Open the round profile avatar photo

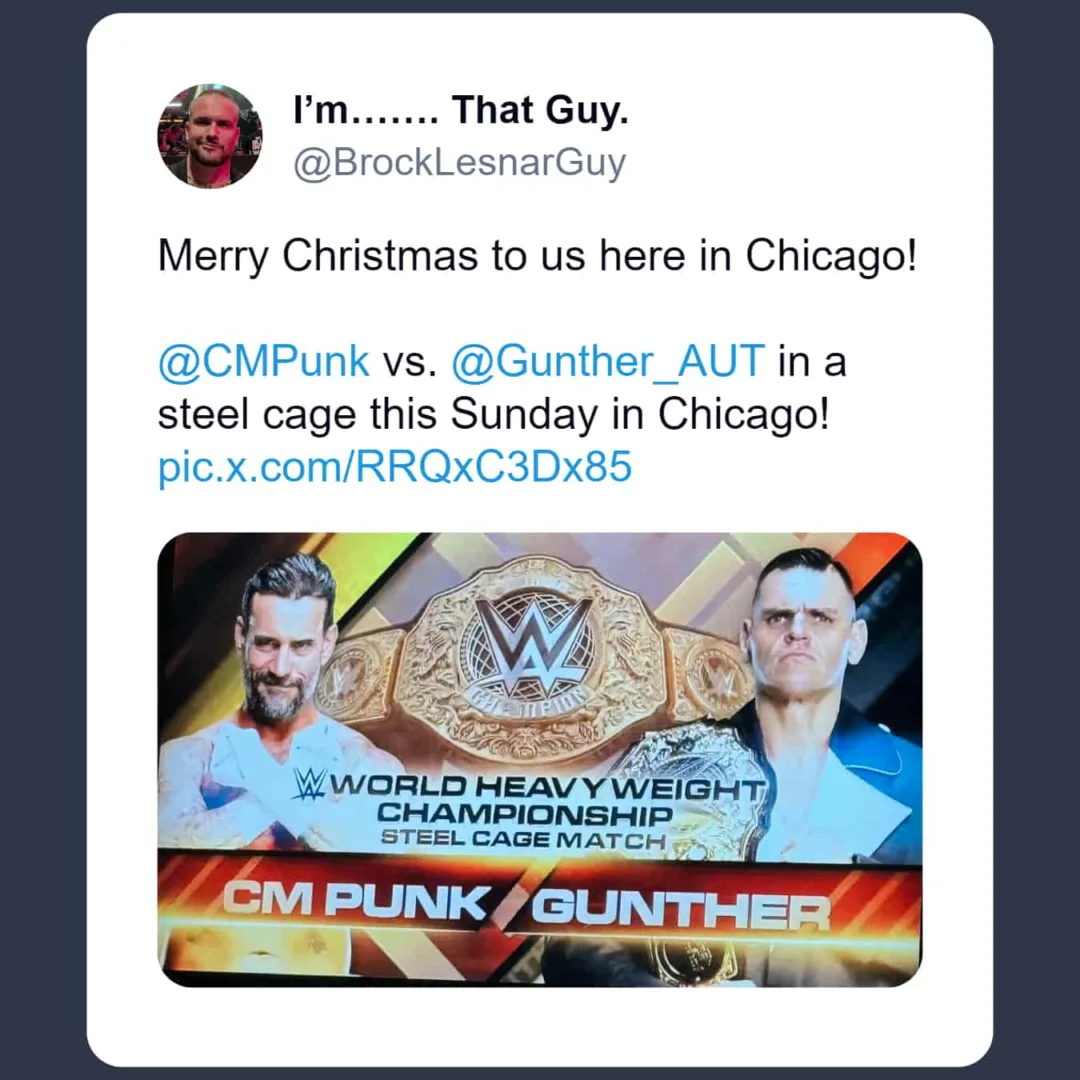tap(209, 136)
